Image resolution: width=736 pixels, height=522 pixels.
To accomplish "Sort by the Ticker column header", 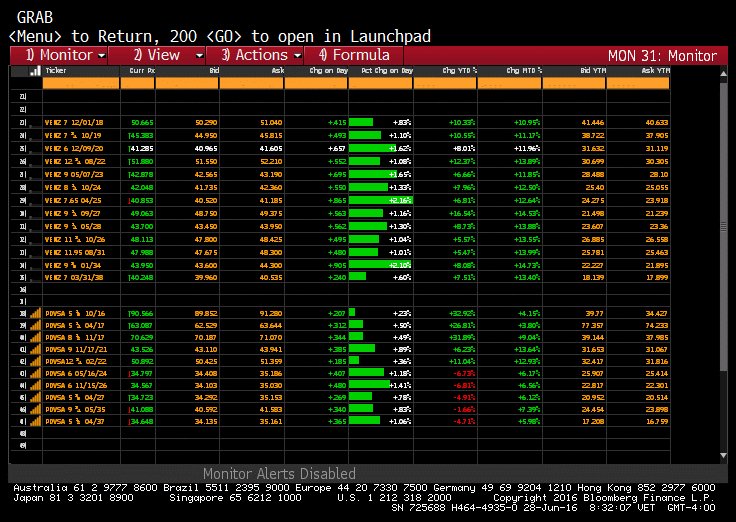I will point(56,70).
